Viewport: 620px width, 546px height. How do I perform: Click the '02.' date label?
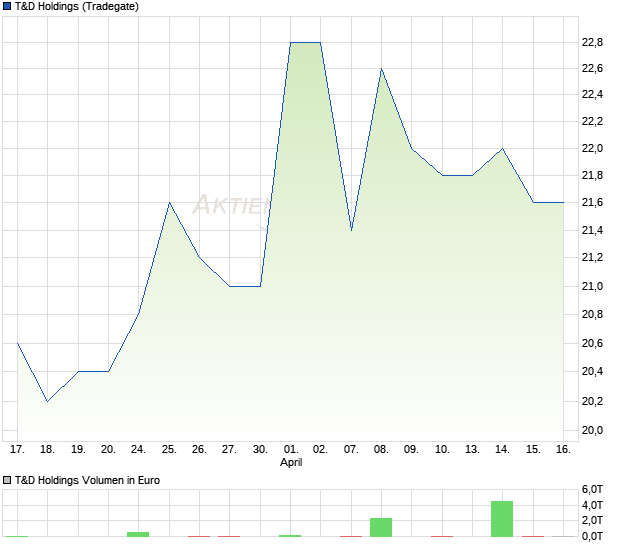click(x=320, y=450)
